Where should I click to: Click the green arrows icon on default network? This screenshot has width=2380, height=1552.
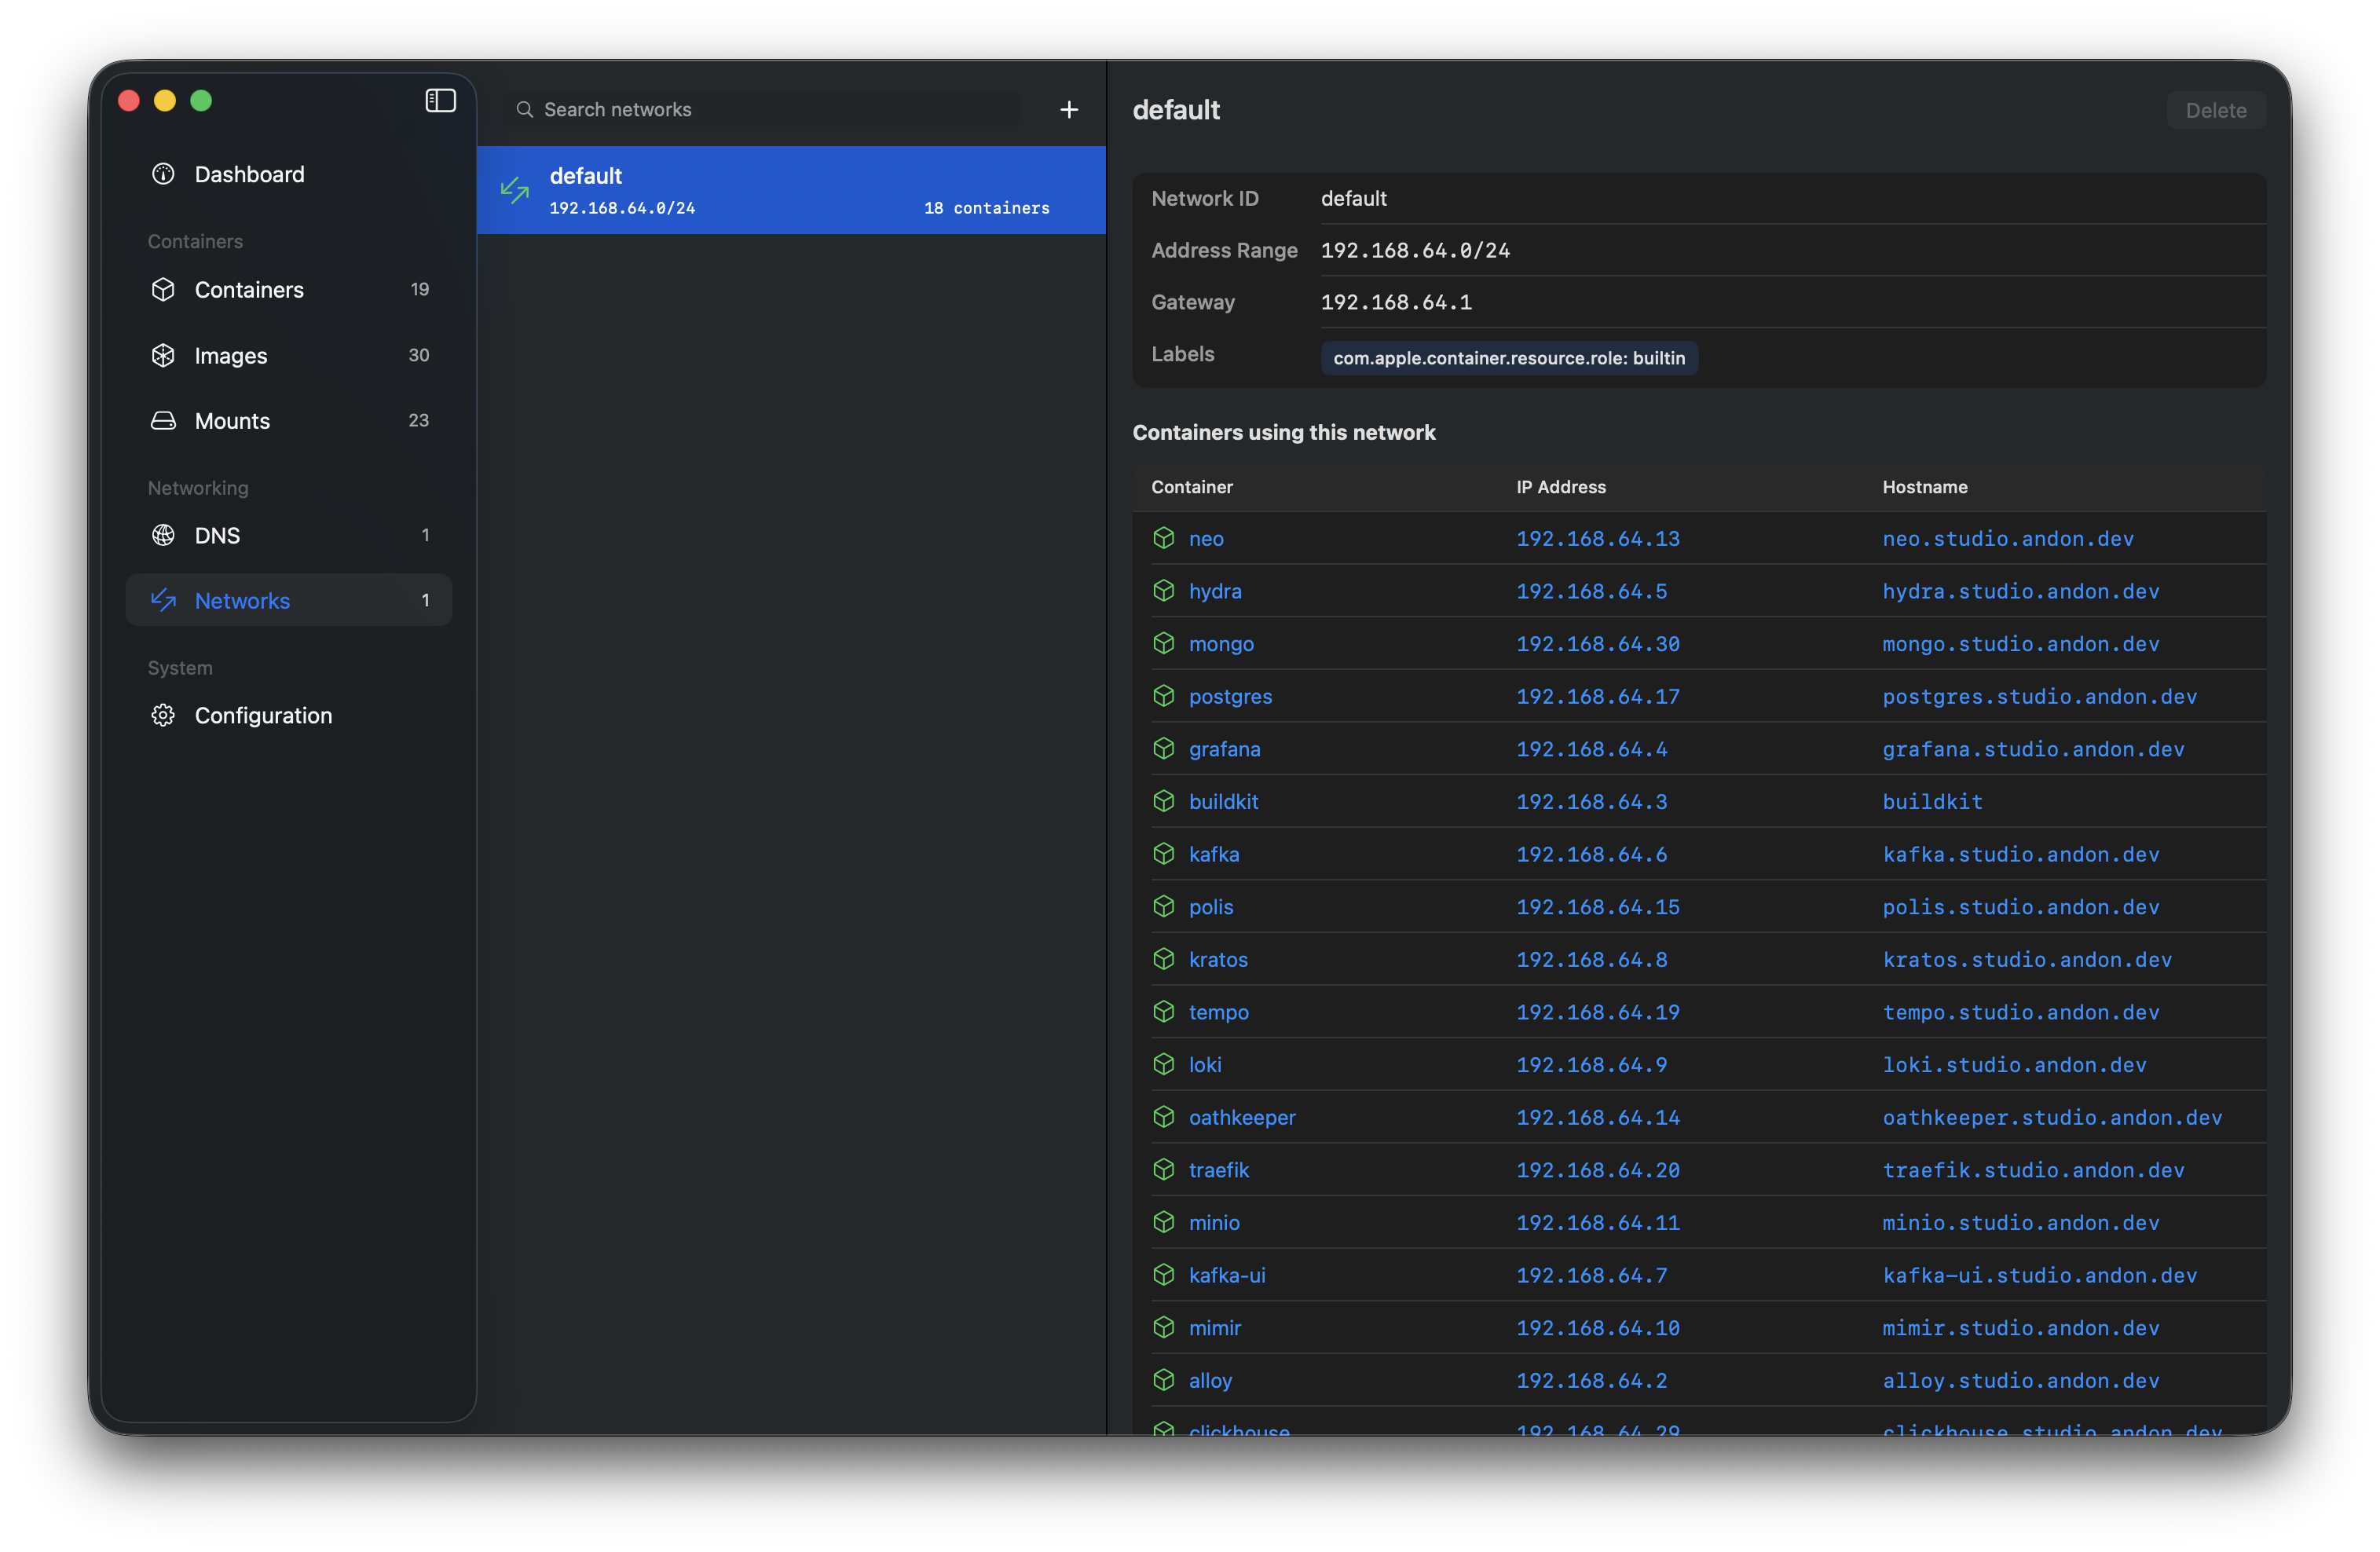coord(515,190)
